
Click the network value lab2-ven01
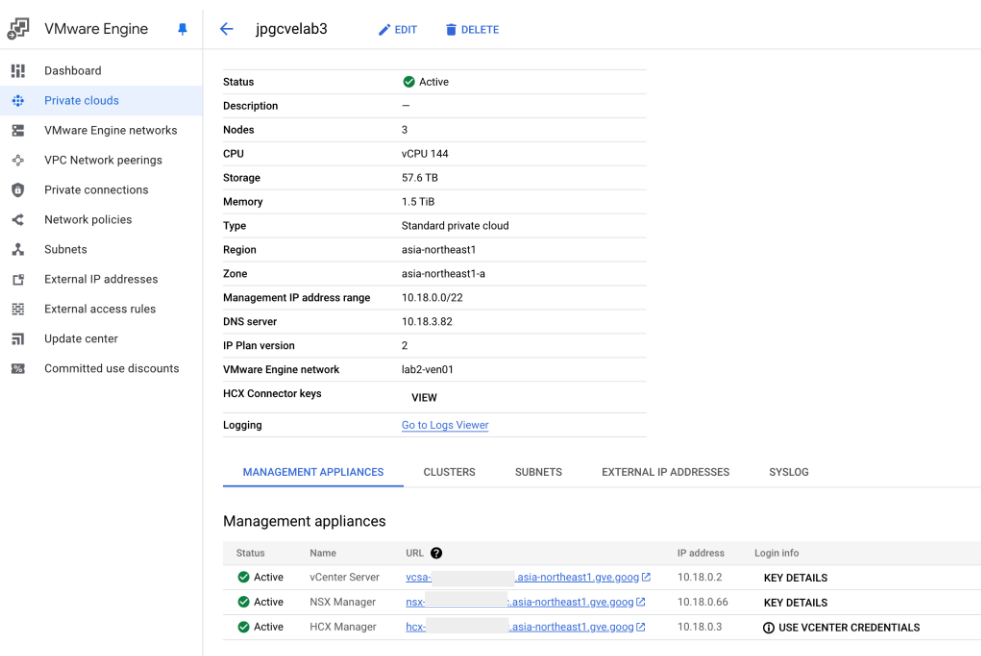tap(427, 370)
